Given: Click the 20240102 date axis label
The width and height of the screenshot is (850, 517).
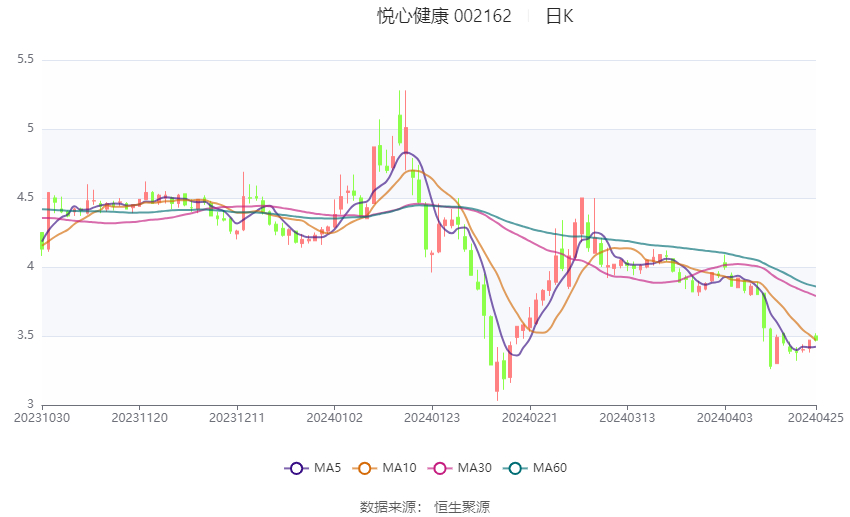Looking at the screenshot, I should point(334,418).
